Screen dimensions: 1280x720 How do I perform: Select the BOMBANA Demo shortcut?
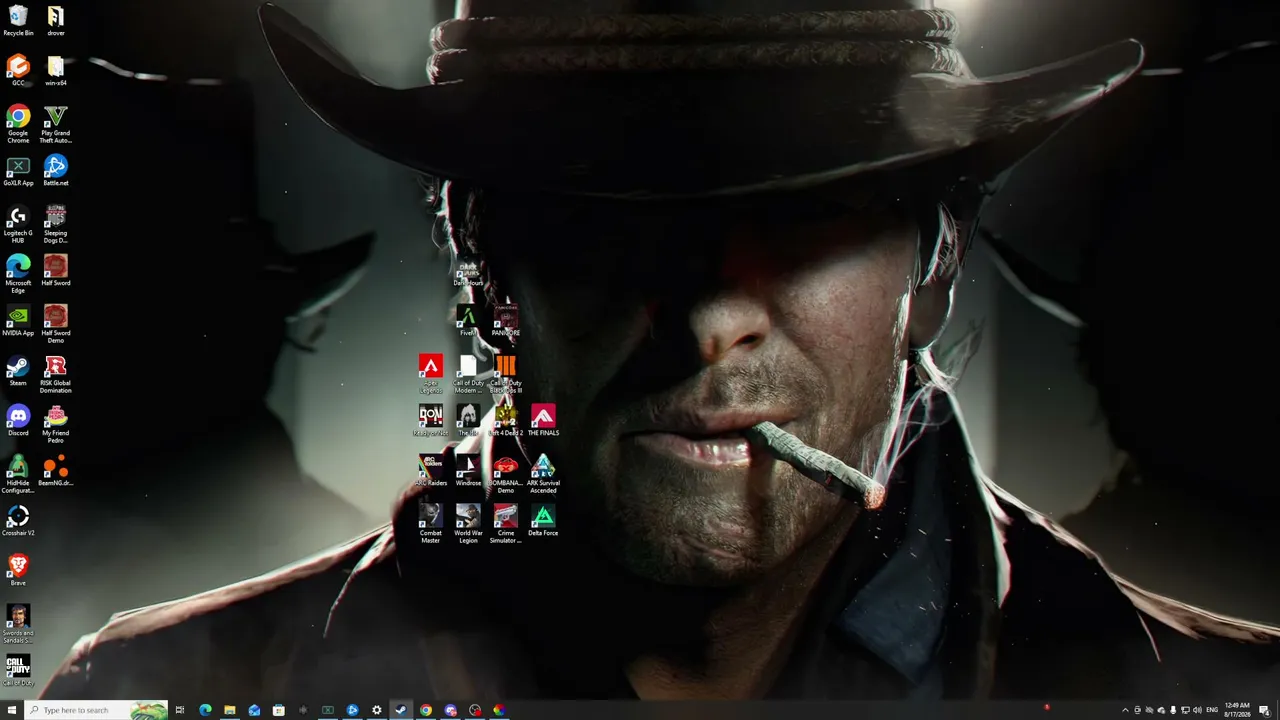coord(506,473)
